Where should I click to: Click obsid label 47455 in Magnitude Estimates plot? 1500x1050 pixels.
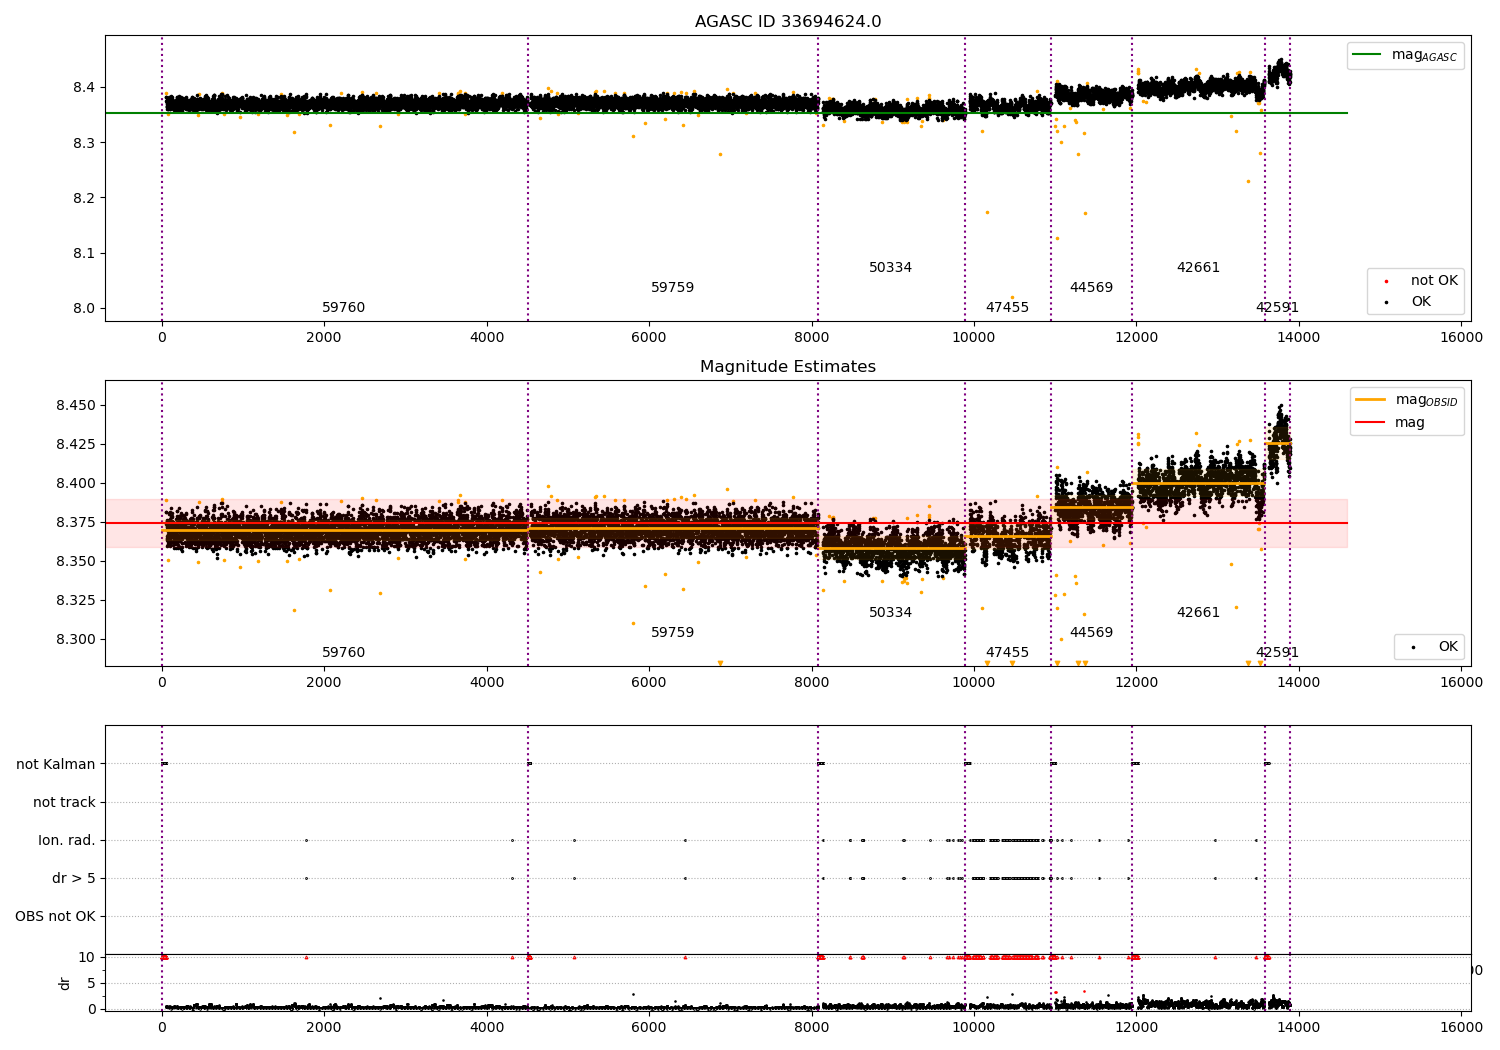point(1007,653)
